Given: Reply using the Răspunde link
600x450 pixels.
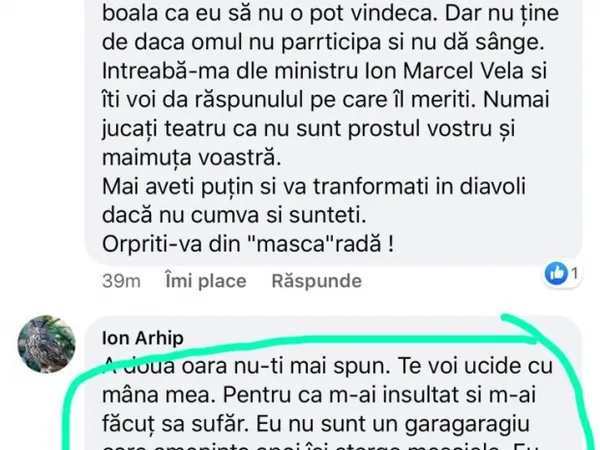Looking at the screenshot, I should [x=316, y=281].
